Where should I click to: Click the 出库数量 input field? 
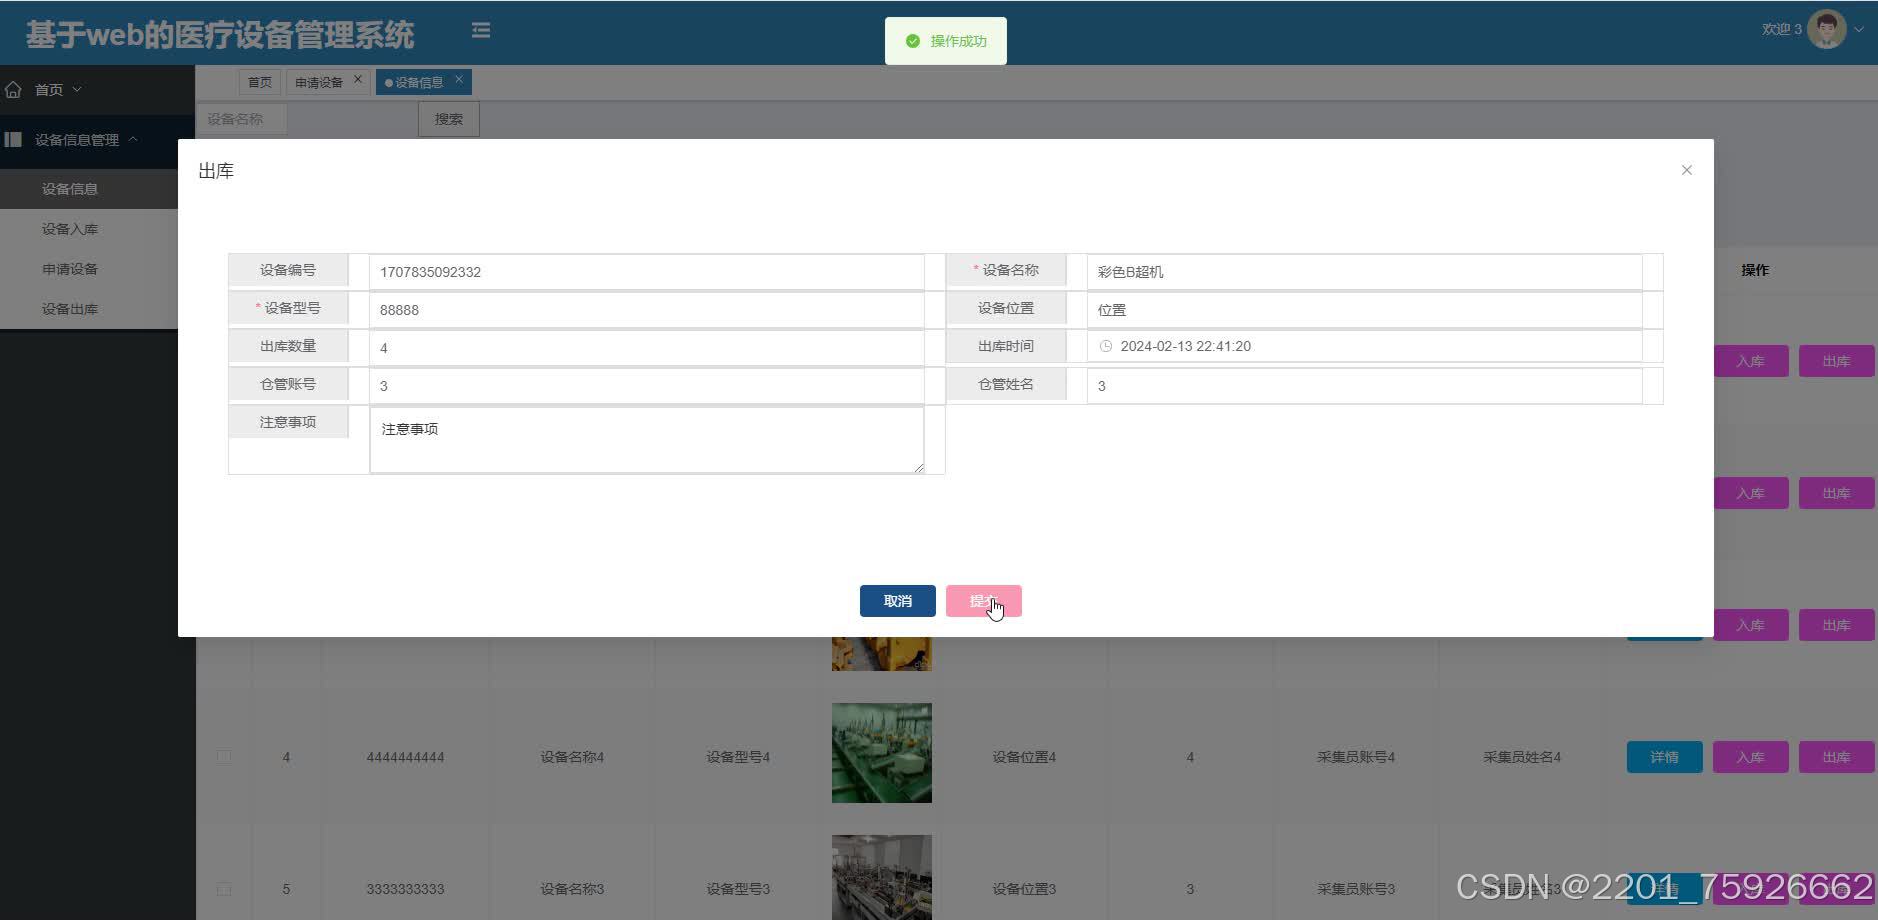click(646, 348)
